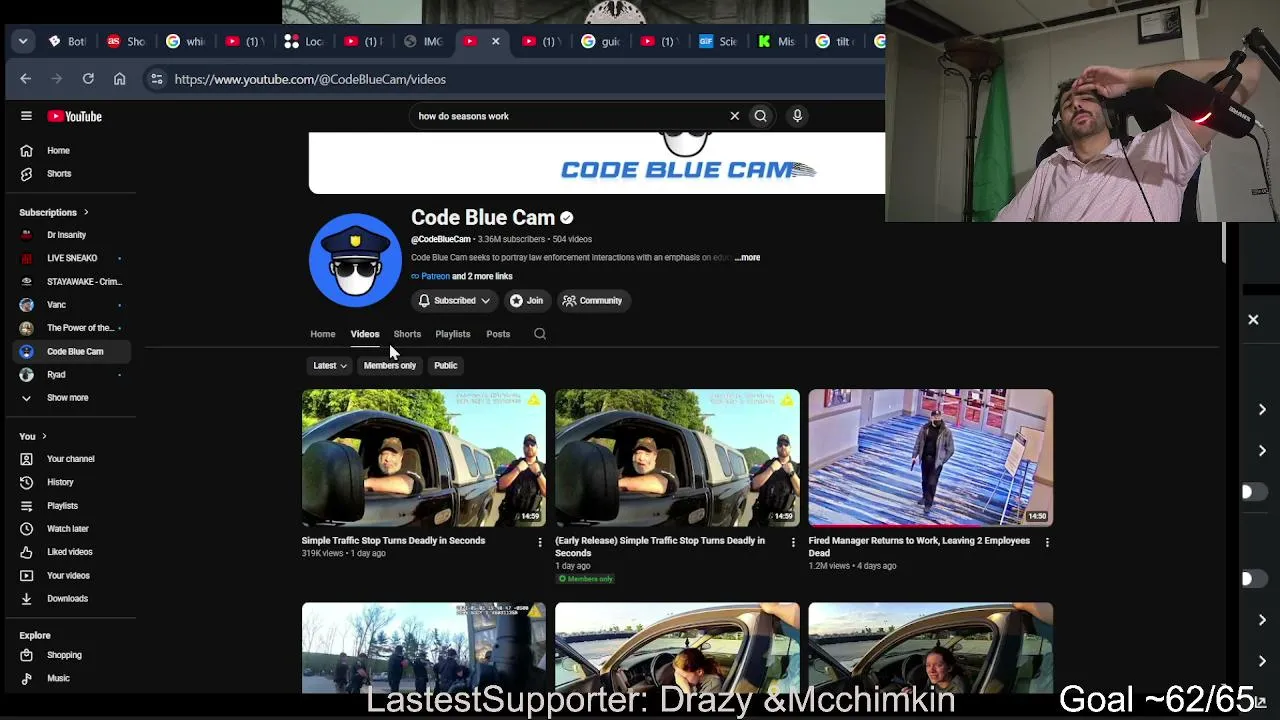
Task: Open the browser tab search dropdown
Action: [23, 41]
